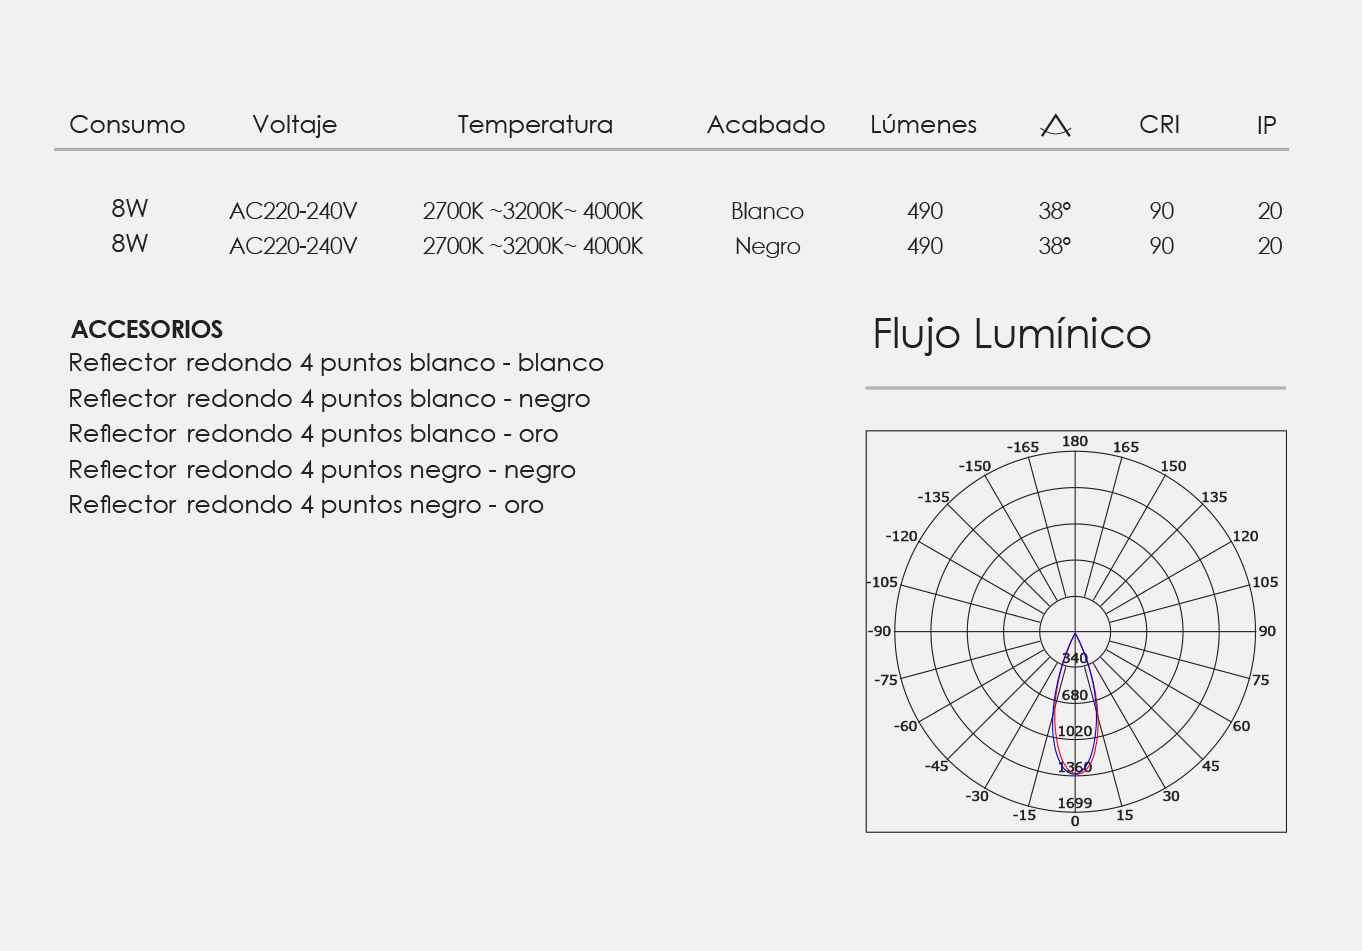Select 'Reflector redondo 4 puntos blanco - negro'
1362x951 pixels.
pyautogui.click(x=329, y=399)
